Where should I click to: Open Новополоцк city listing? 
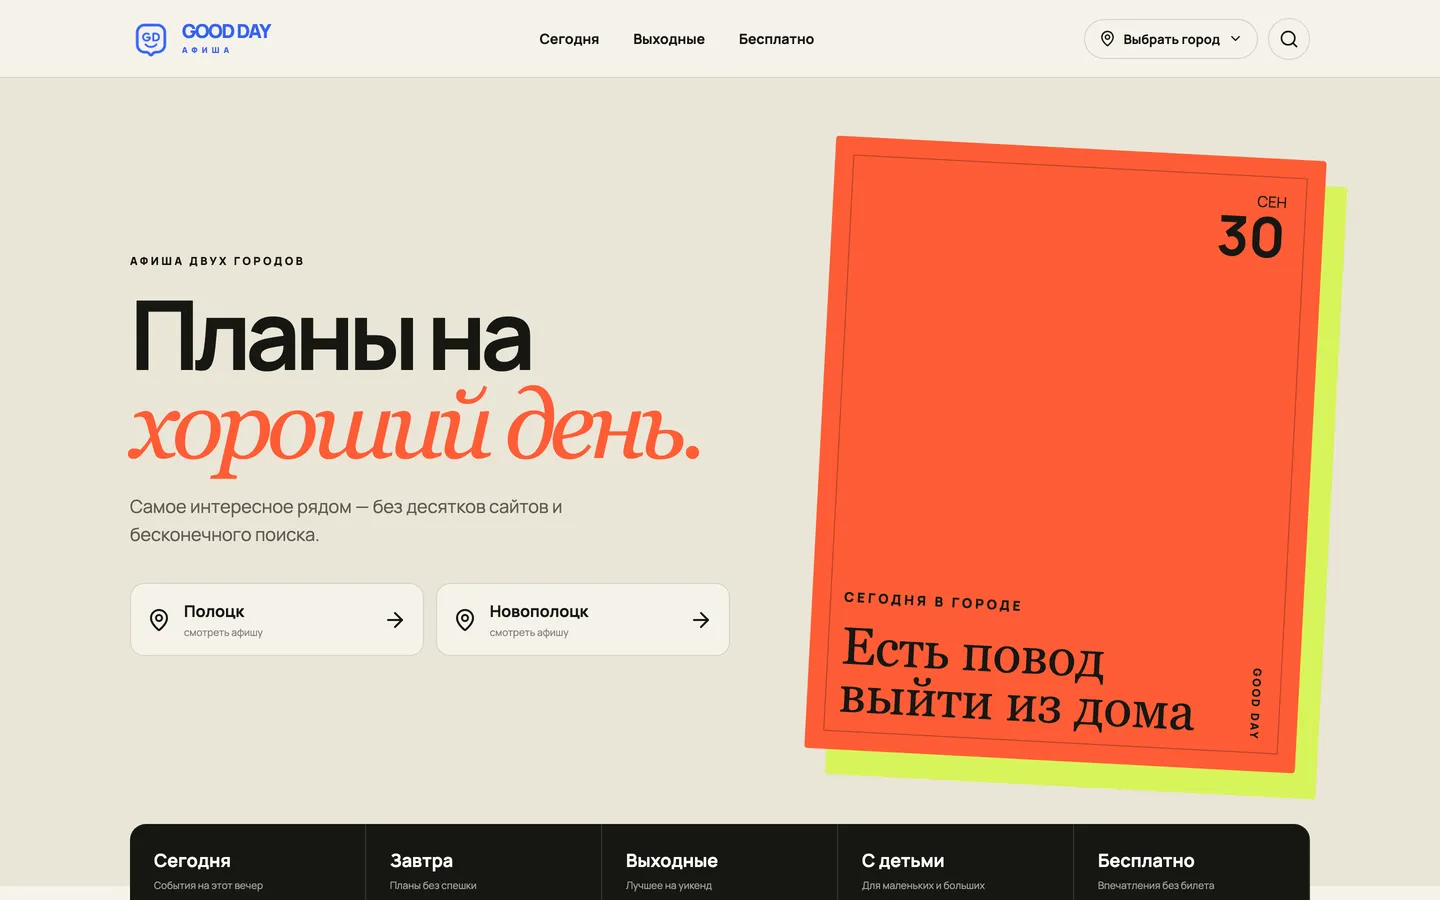[583, 620]
